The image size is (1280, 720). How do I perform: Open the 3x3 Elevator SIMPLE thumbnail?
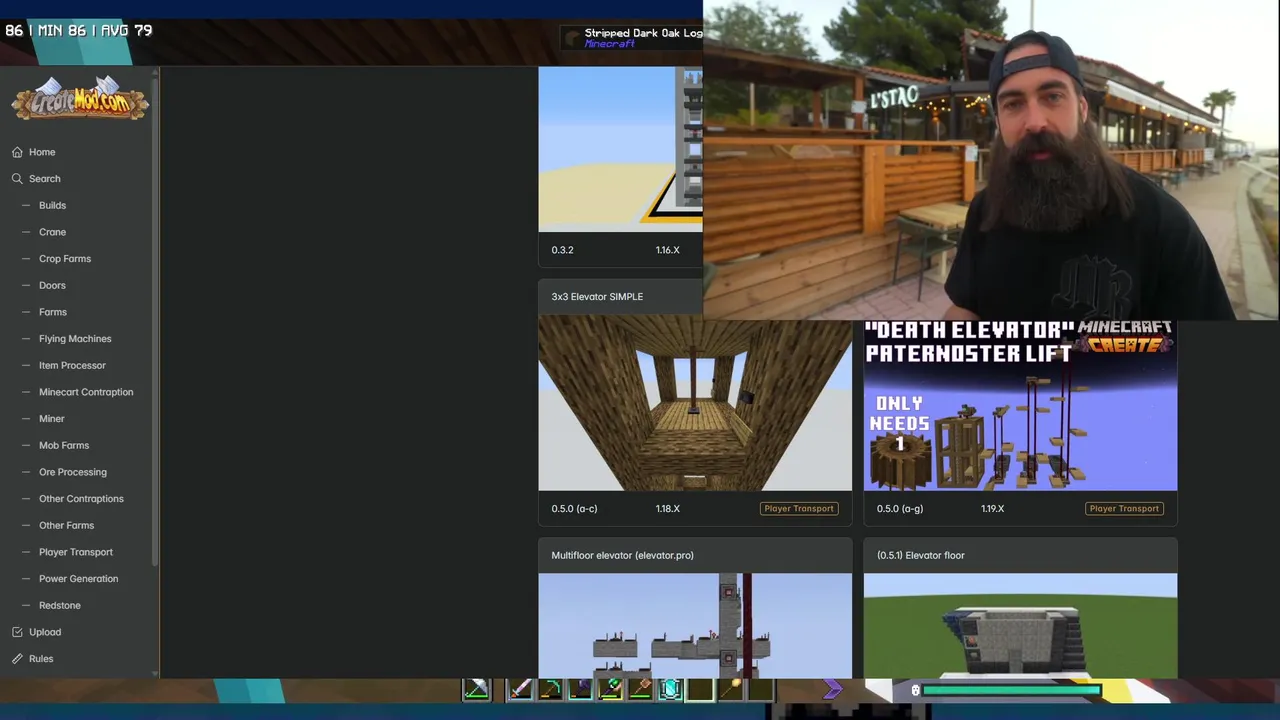pyautogui.click(x=695, y=405)
